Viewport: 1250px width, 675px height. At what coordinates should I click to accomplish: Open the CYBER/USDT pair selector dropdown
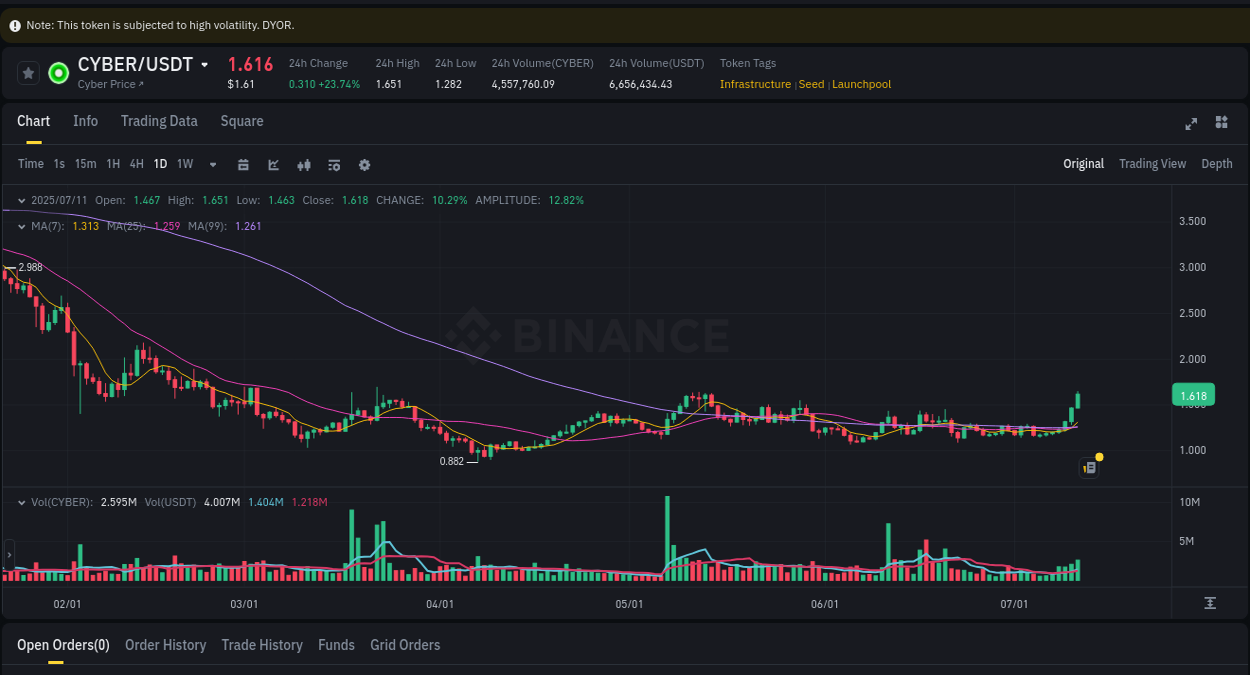[x=206, y=64]
